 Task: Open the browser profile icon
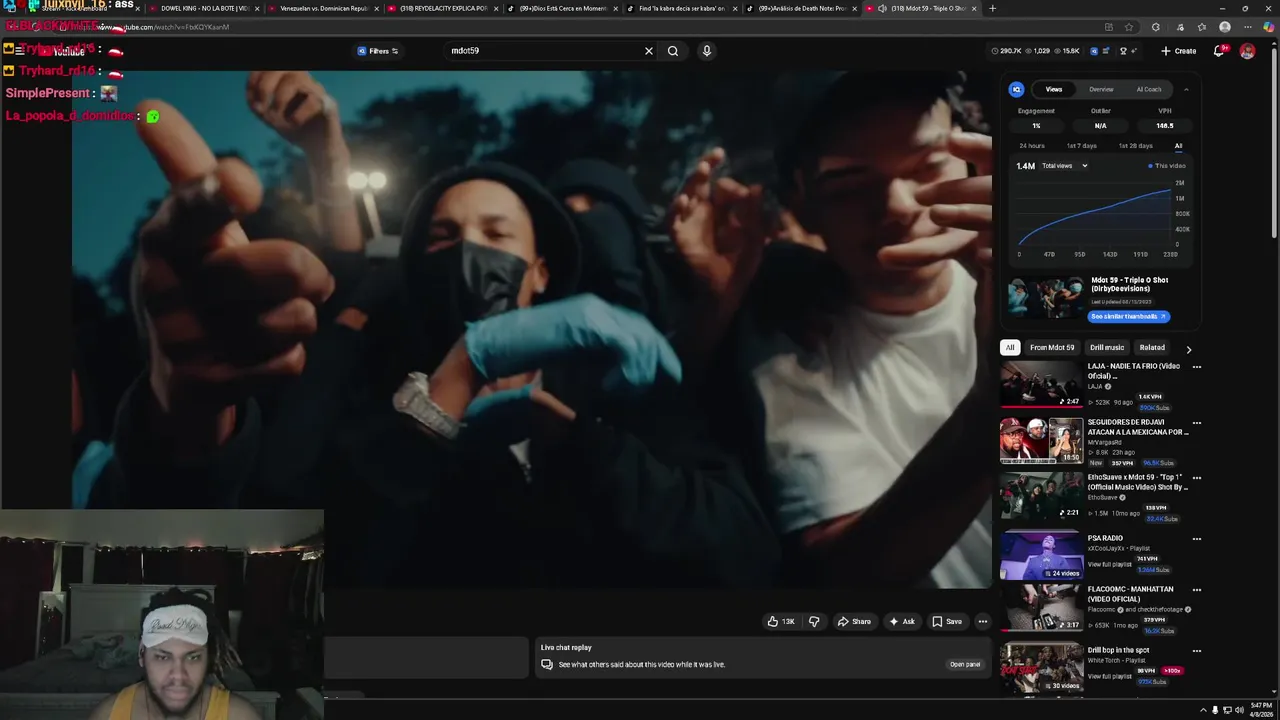[x=1225, y=27]
